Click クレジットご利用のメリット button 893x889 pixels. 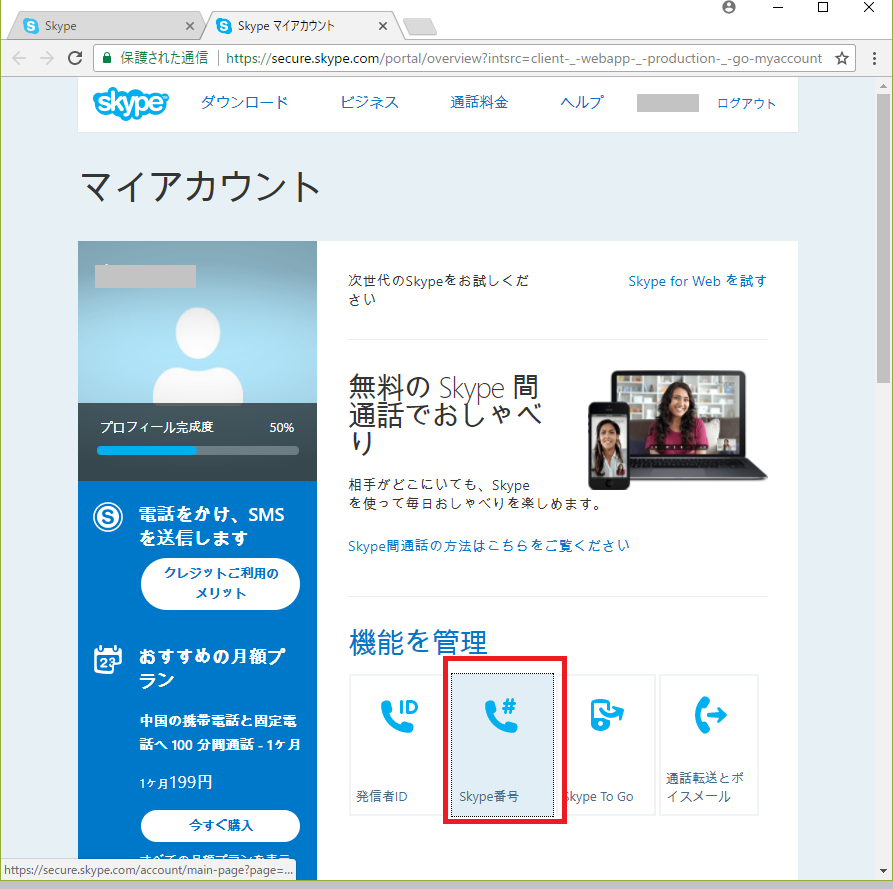coord(220,584)
